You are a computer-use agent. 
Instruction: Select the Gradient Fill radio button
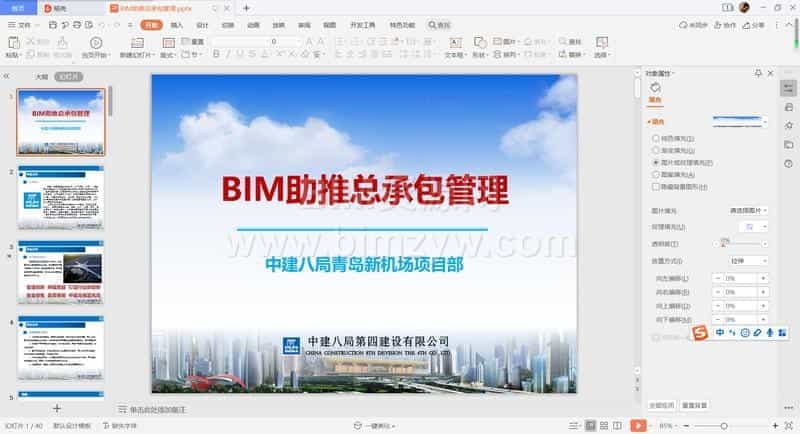pos(656,150)
